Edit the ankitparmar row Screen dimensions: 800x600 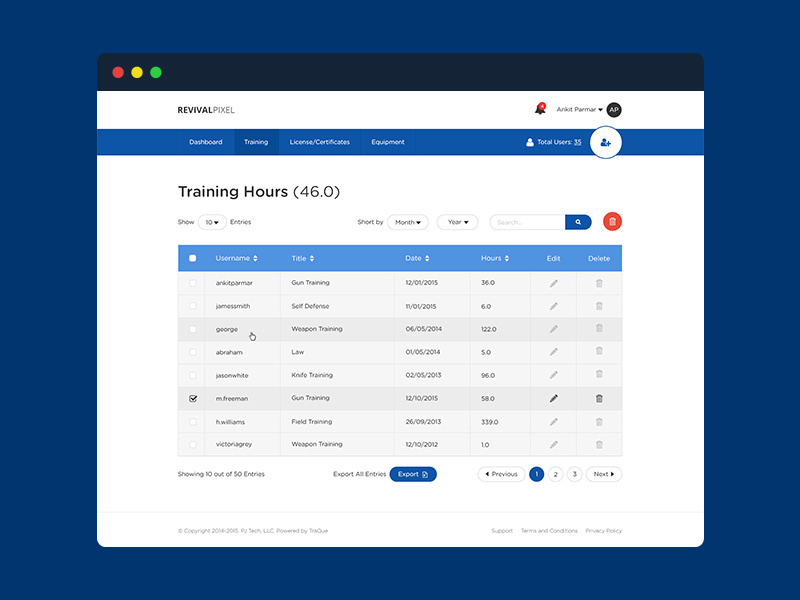(554, 283)
